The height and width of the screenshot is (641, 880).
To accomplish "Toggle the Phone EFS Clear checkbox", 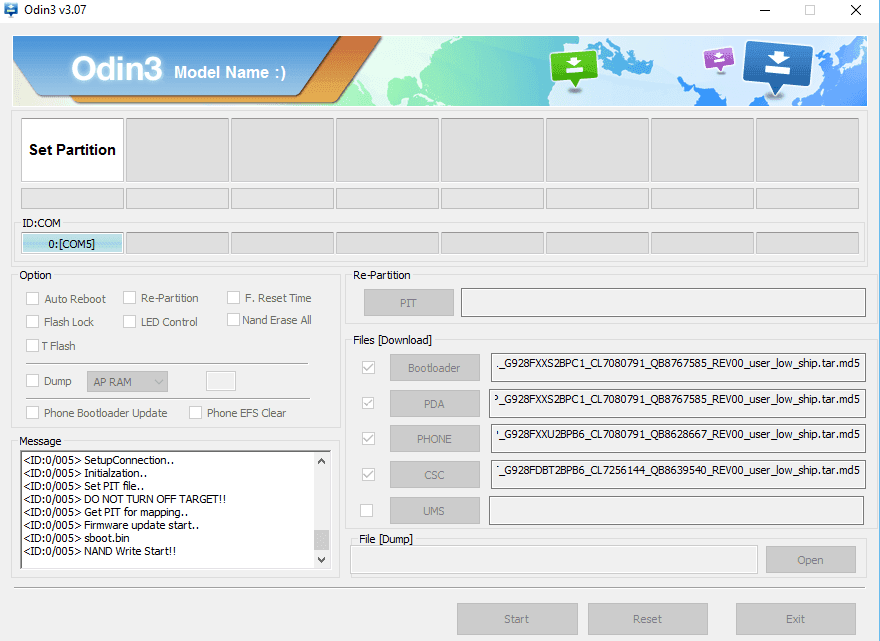I will 195,413.
